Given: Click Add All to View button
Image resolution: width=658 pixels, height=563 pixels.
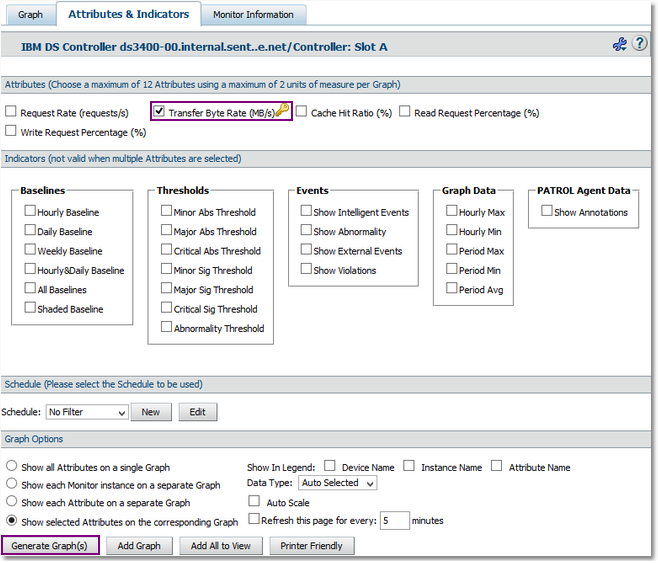Looking at the screenshot, I should (221, 546).
